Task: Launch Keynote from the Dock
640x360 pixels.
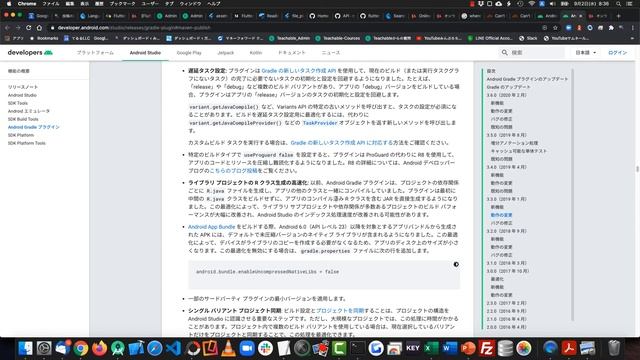Action: click(413, 348)
